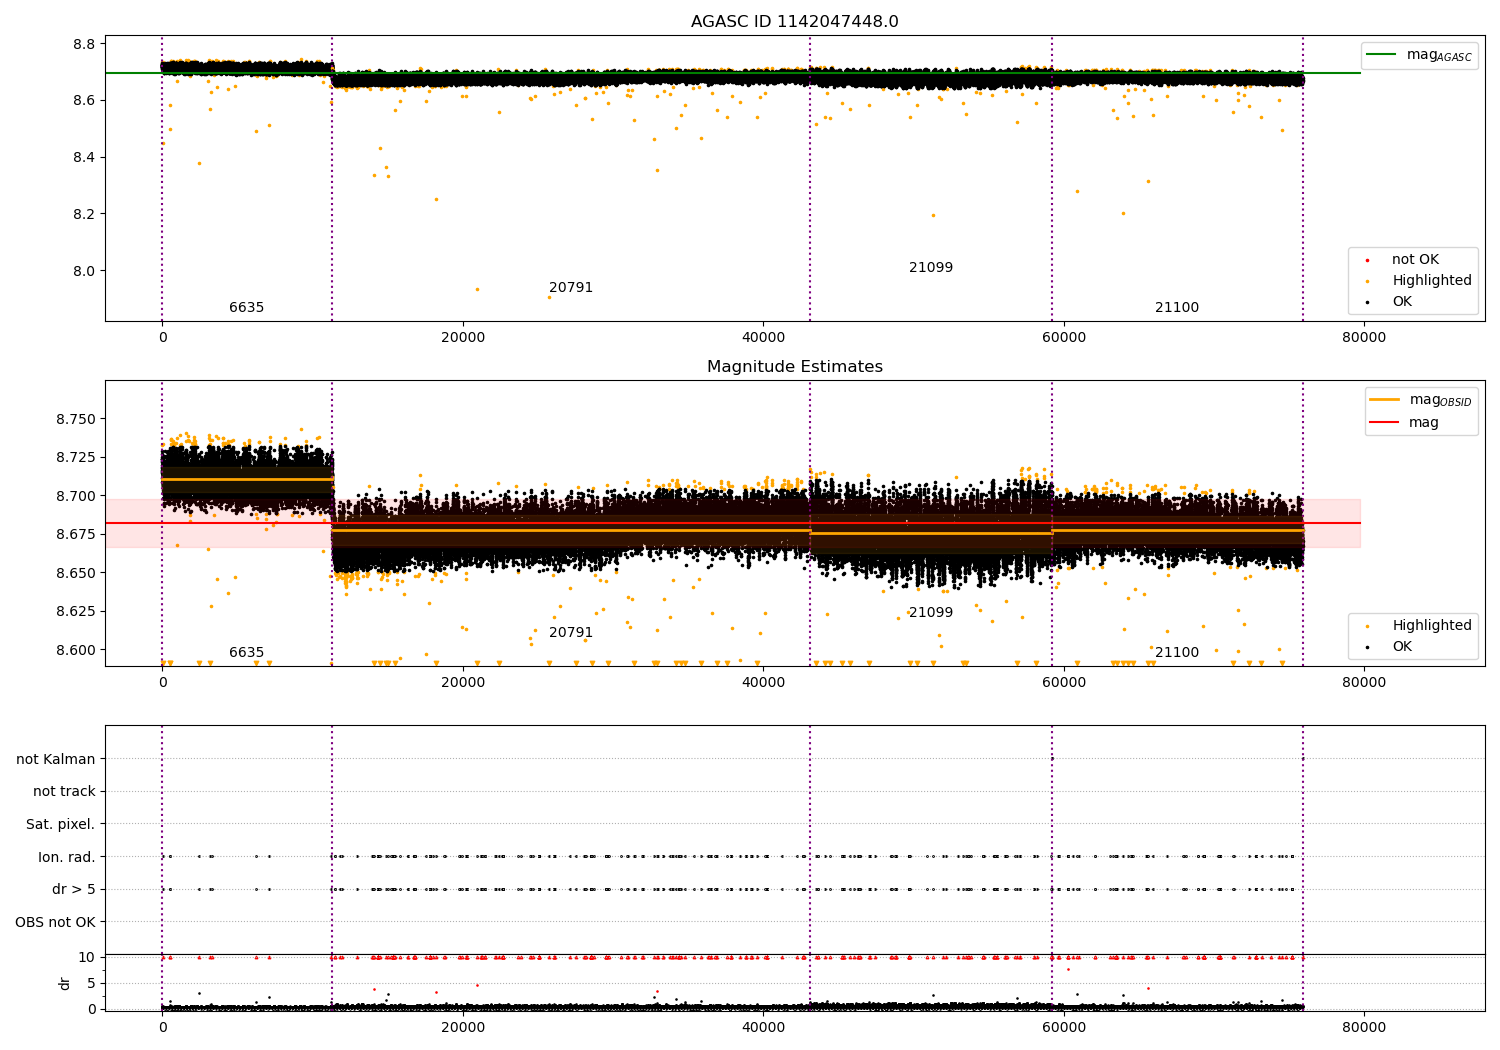Screen dimensions: 1500x1050
Task: Click the 8.8 y-axis tick label
Action: point(84,44)
